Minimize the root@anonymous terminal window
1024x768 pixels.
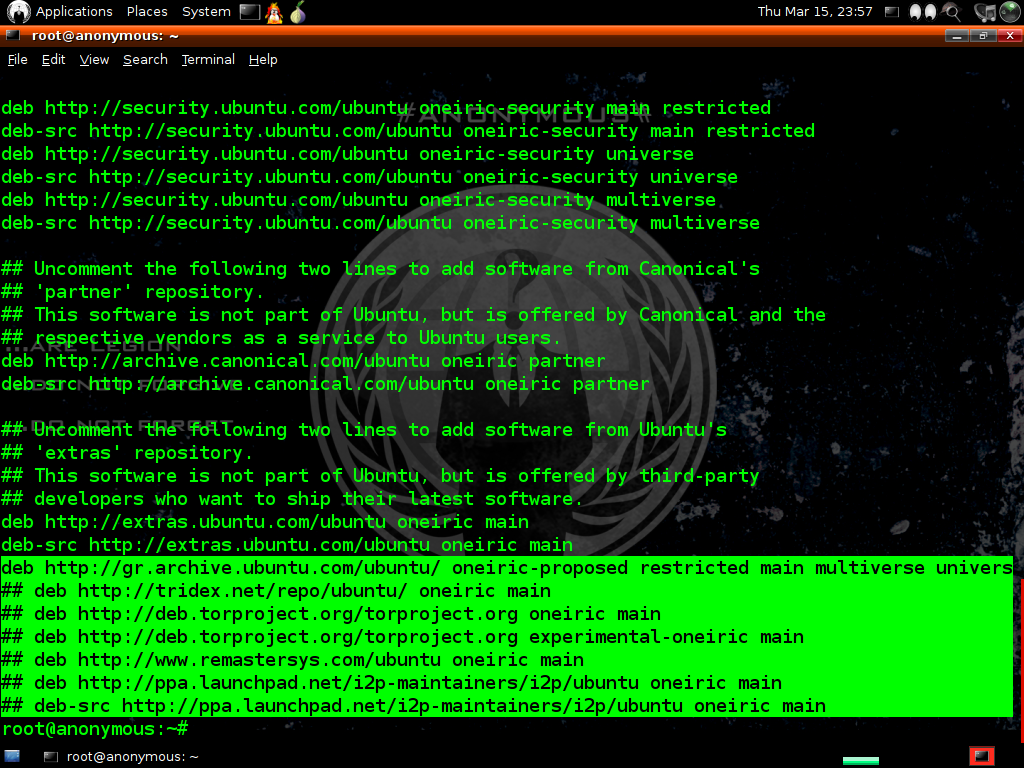(957, 36)
